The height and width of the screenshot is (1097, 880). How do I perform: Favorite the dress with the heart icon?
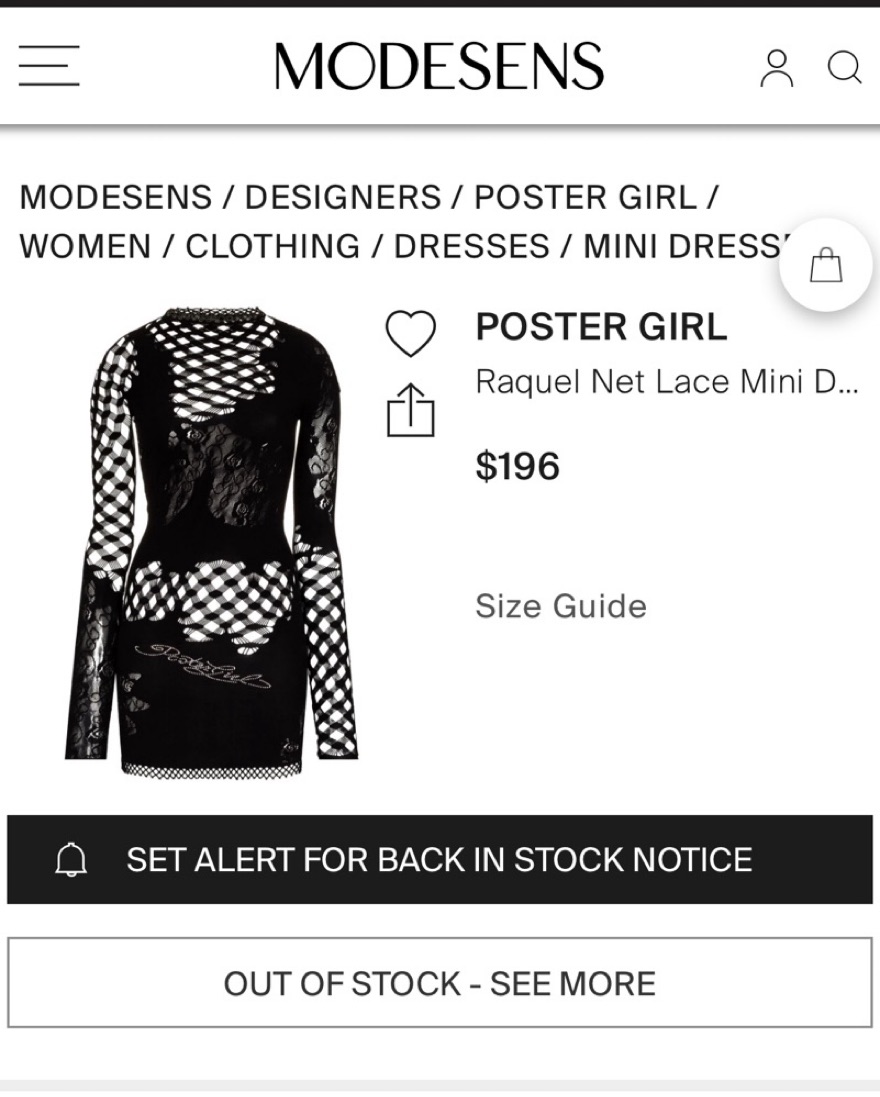[410, 333]
